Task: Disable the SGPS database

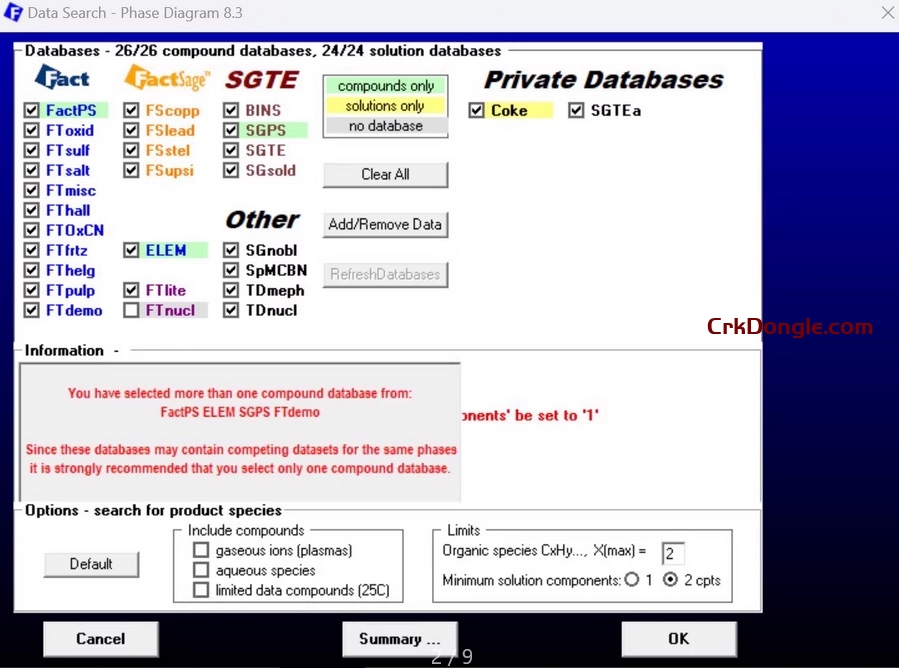Action: [x=231, y=130]
